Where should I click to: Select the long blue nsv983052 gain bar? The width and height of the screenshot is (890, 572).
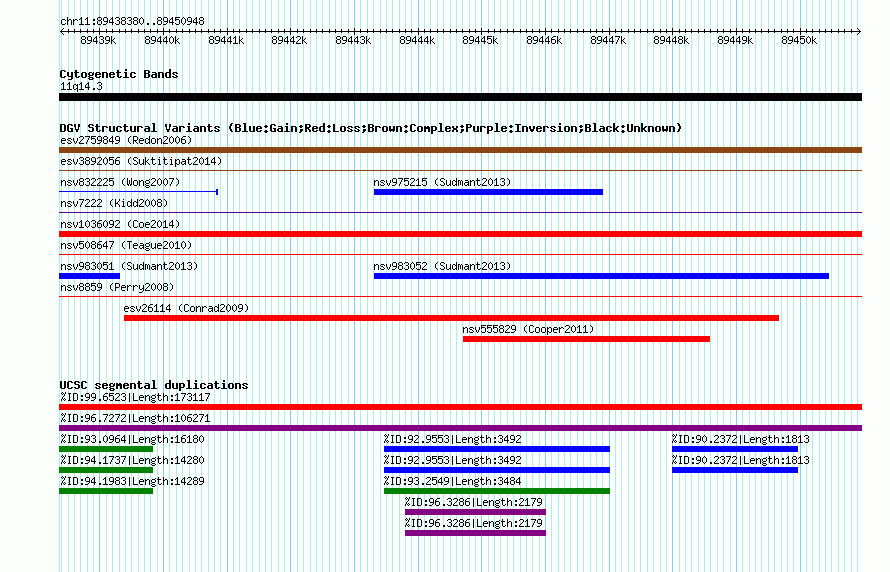601,276
